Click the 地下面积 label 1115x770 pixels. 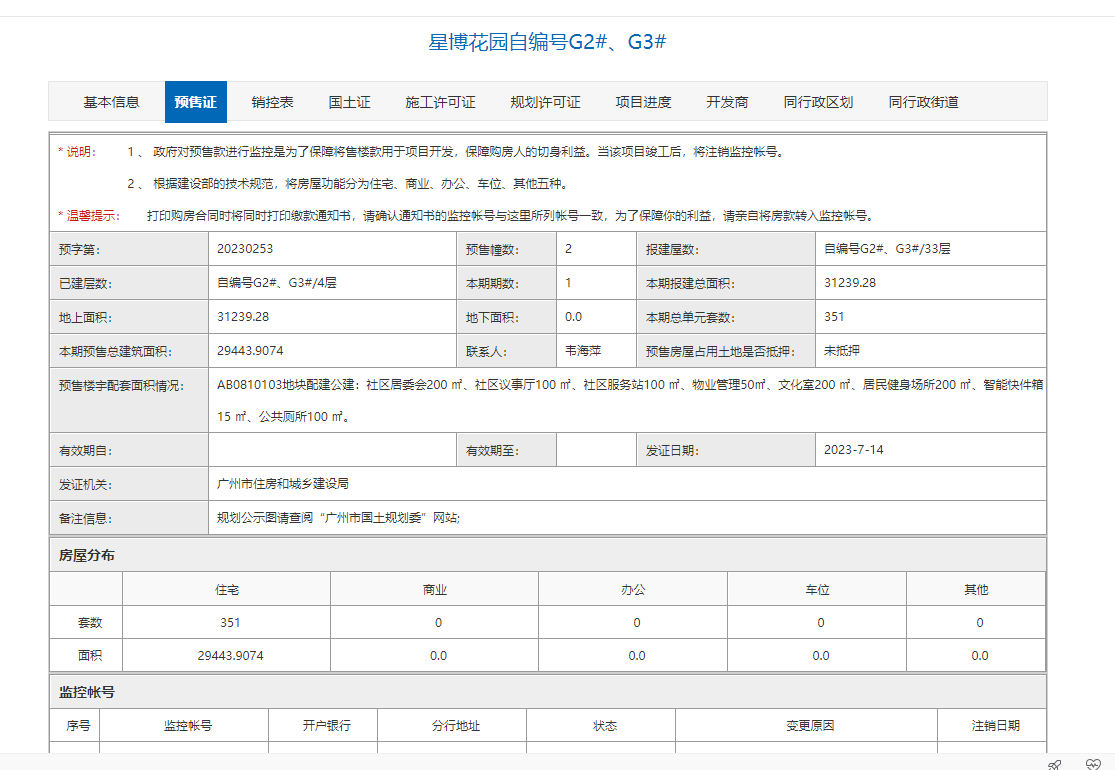point(492,318)
